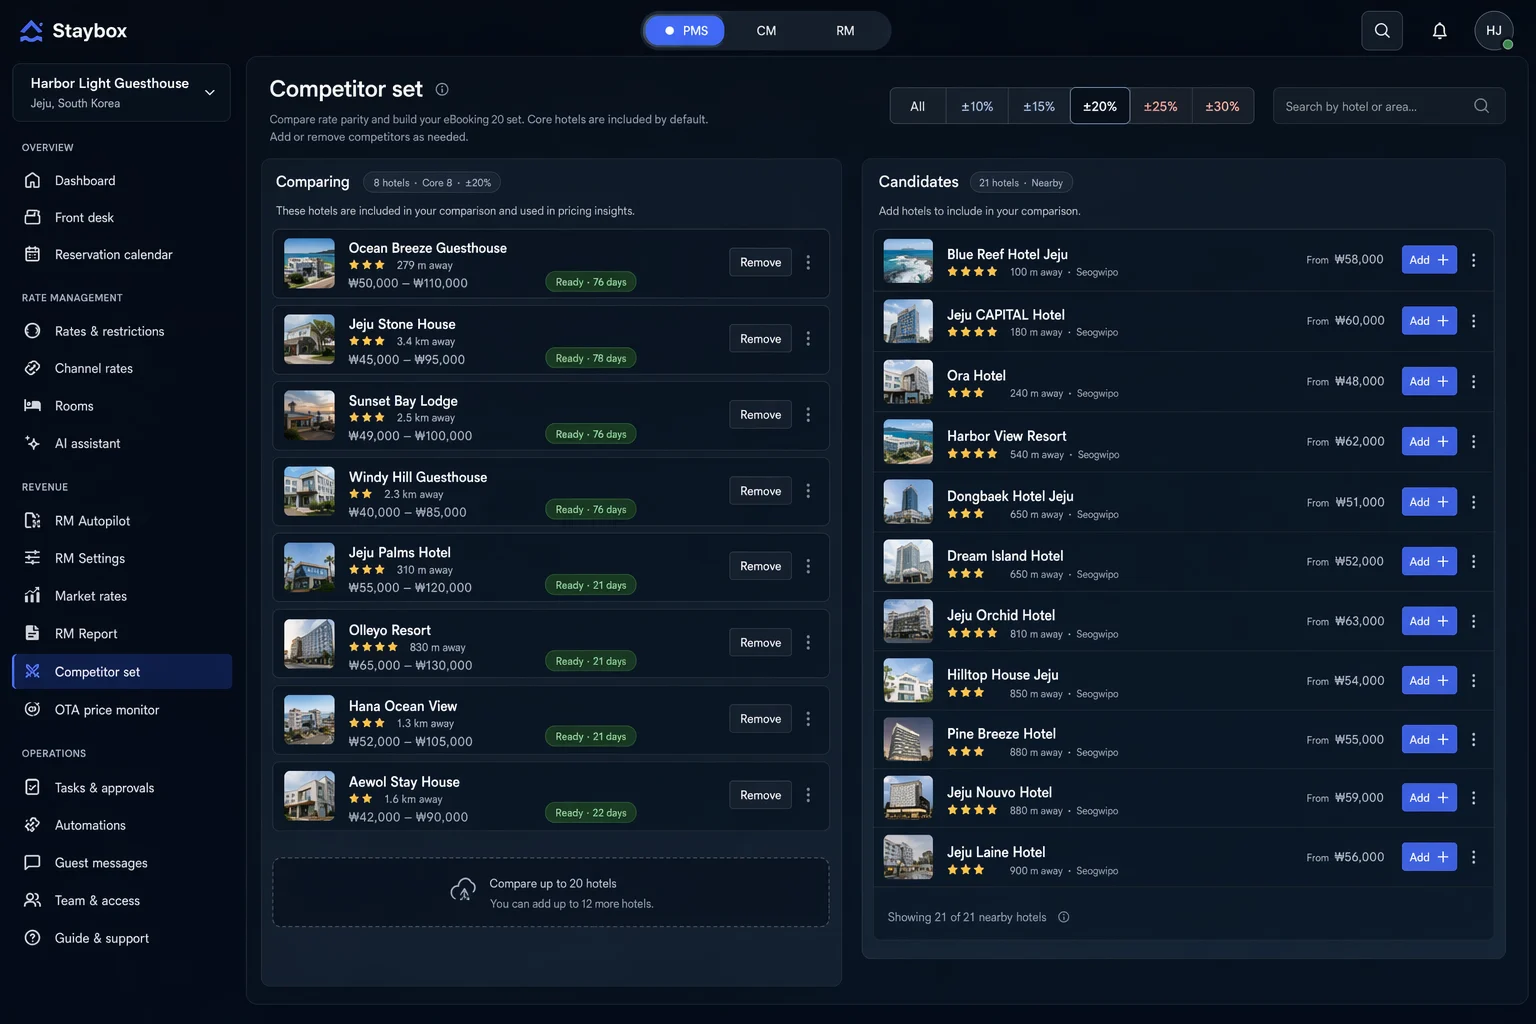Remove Jeju Palms Hotel from comparison

pos(760,566)
